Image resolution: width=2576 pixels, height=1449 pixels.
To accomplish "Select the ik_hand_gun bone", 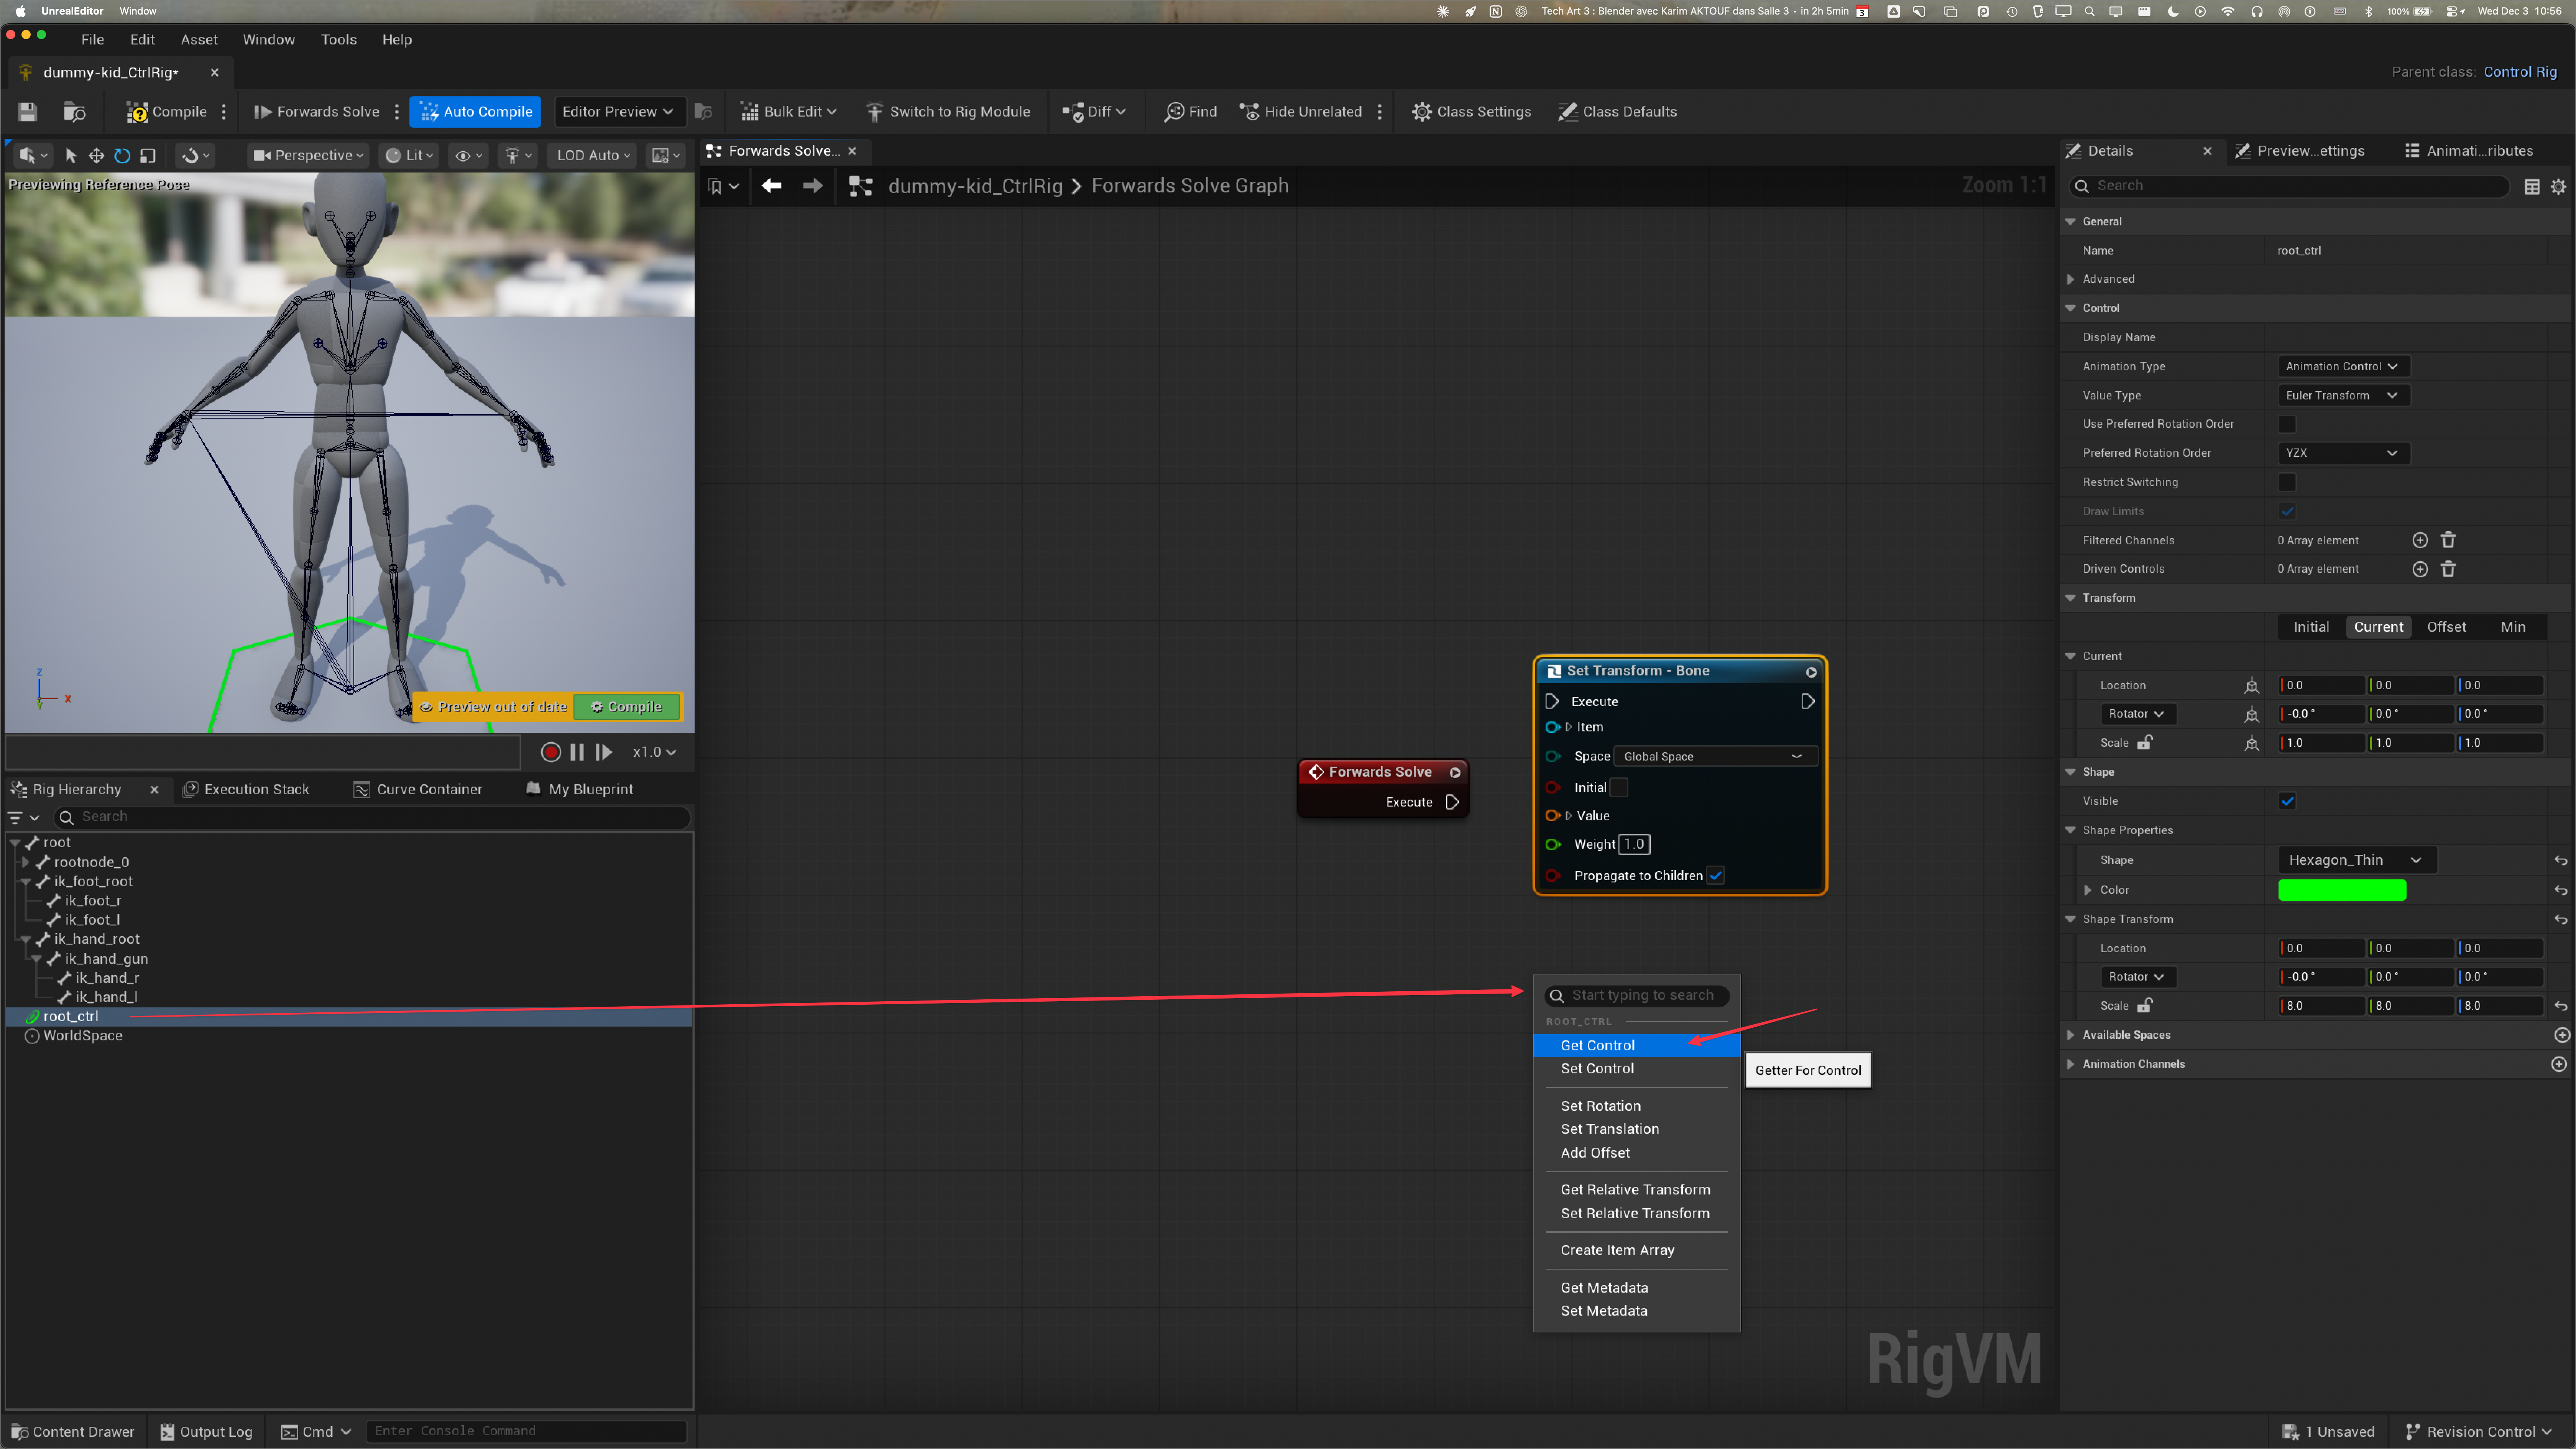I will (x=106, y=959).
